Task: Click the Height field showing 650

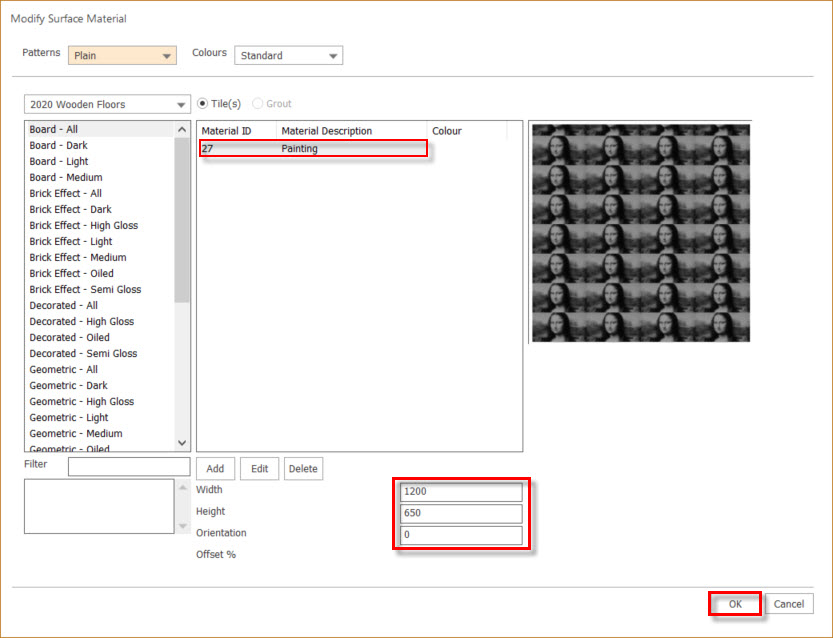Action: [461, 513]
